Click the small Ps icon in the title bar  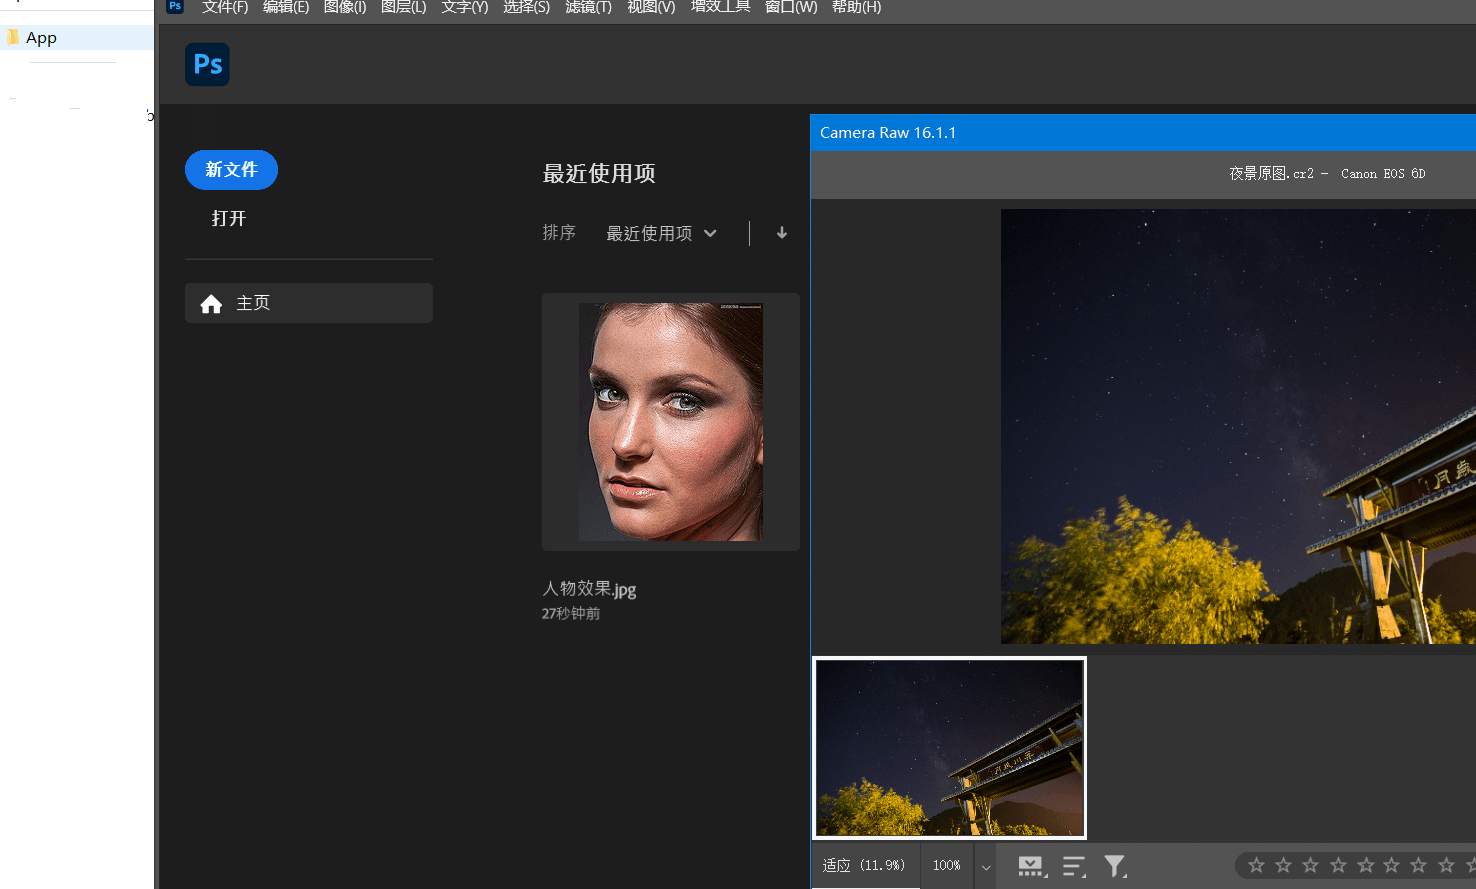pos(175,7)
